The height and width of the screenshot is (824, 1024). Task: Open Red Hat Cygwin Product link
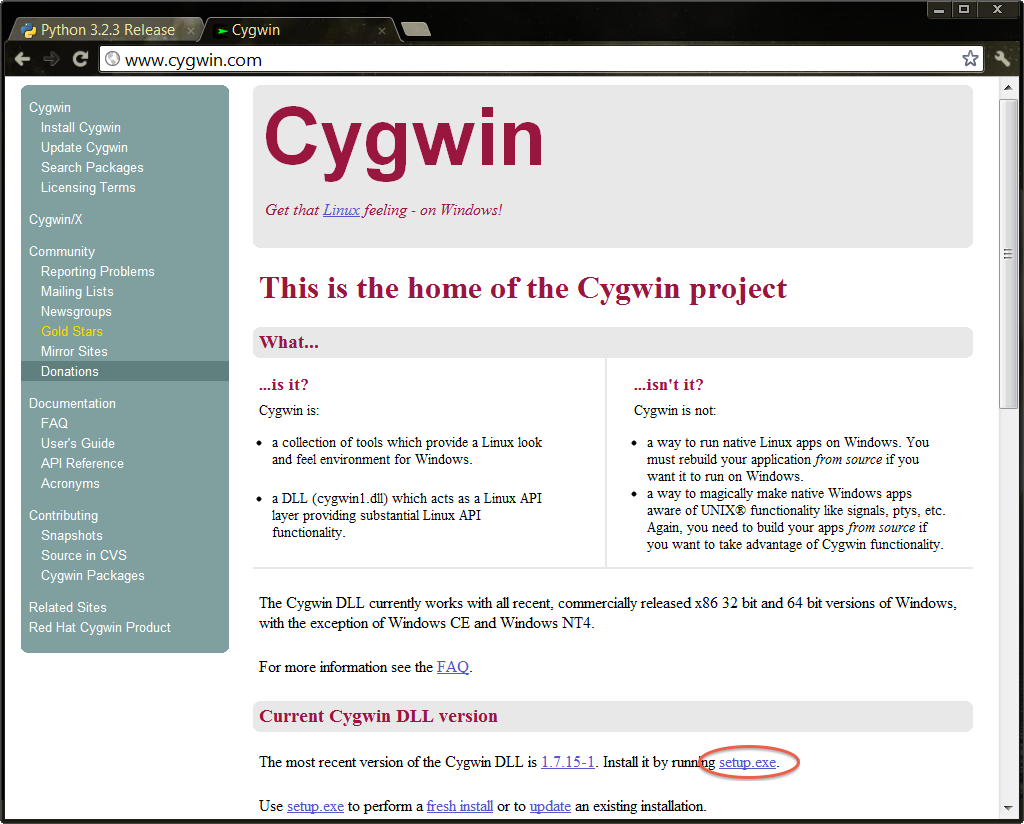click(99, 627)
